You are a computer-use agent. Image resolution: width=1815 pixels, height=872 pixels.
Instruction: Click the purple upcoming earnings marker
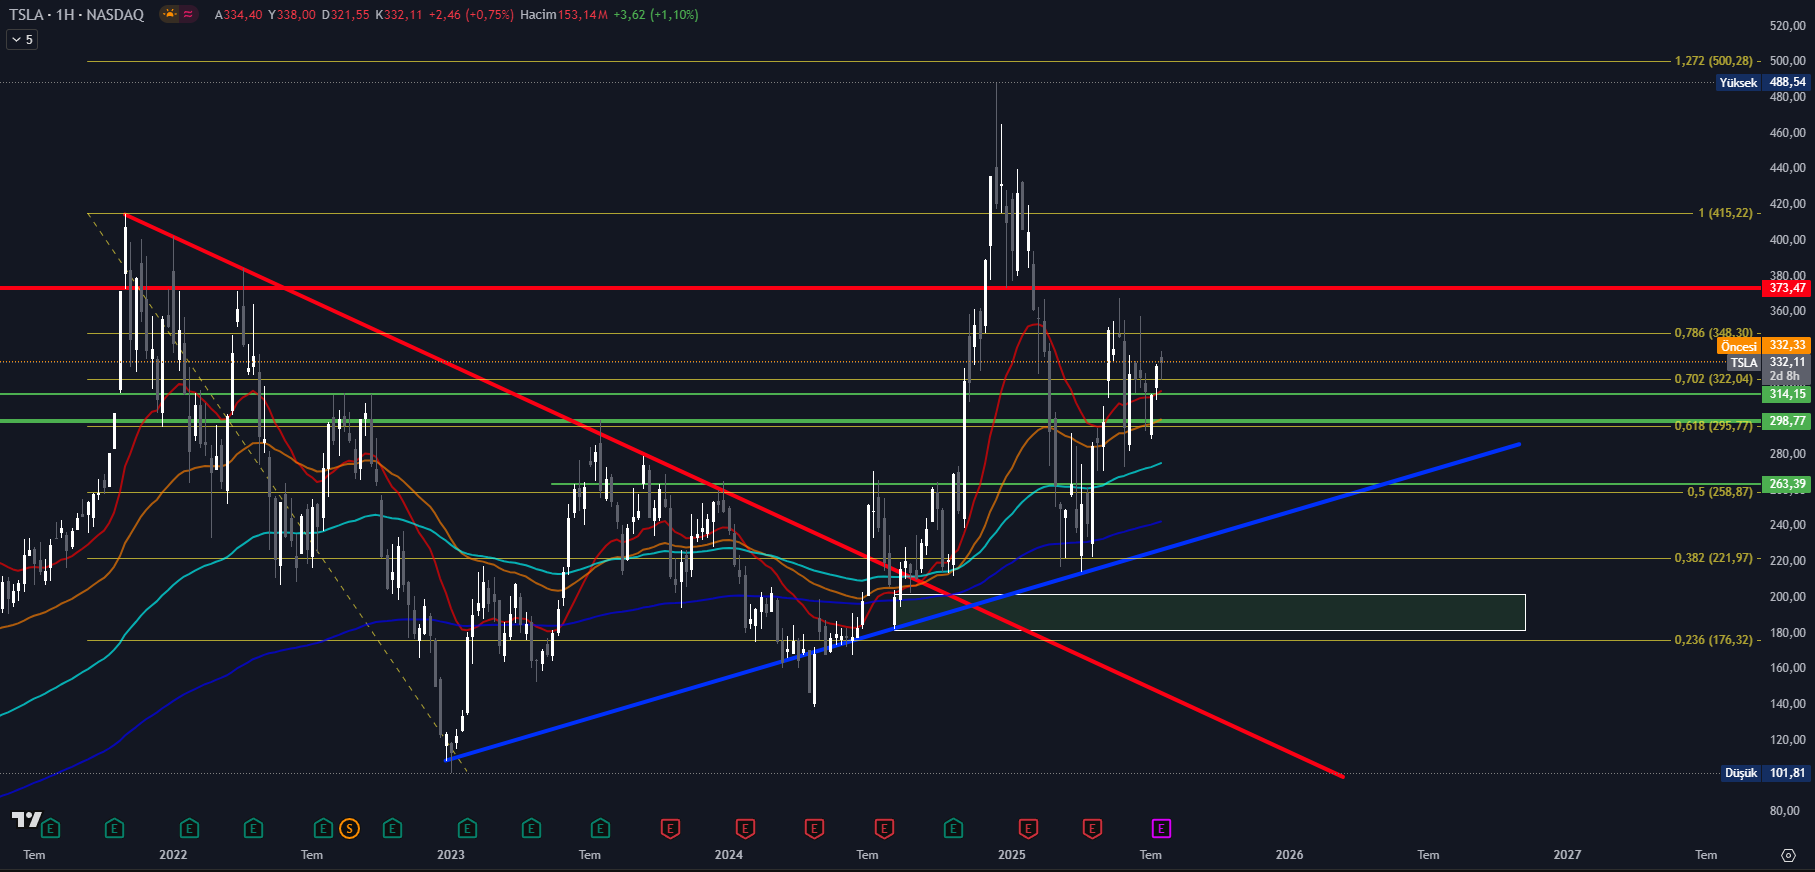[1161, 828]
